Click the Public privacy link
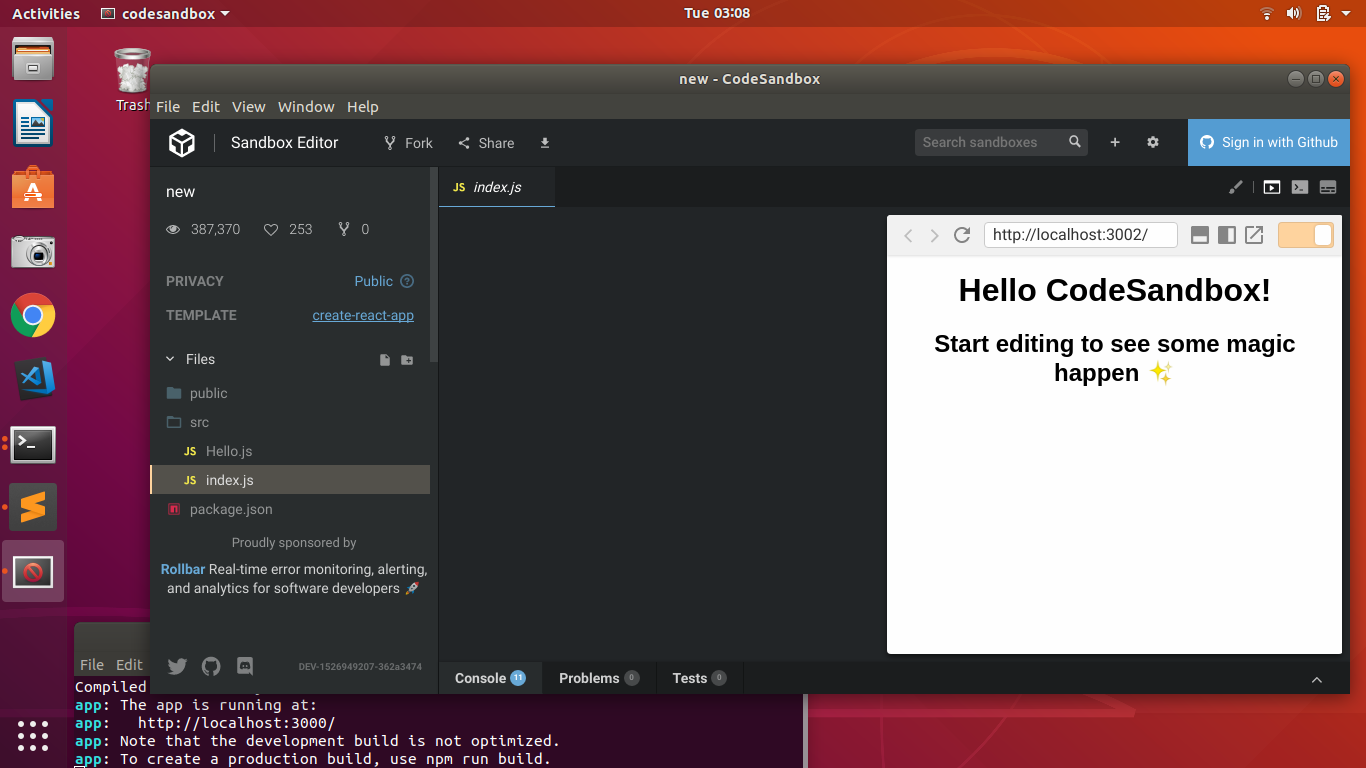This screenshot has height=768, width=1366. tap(374, 281)
